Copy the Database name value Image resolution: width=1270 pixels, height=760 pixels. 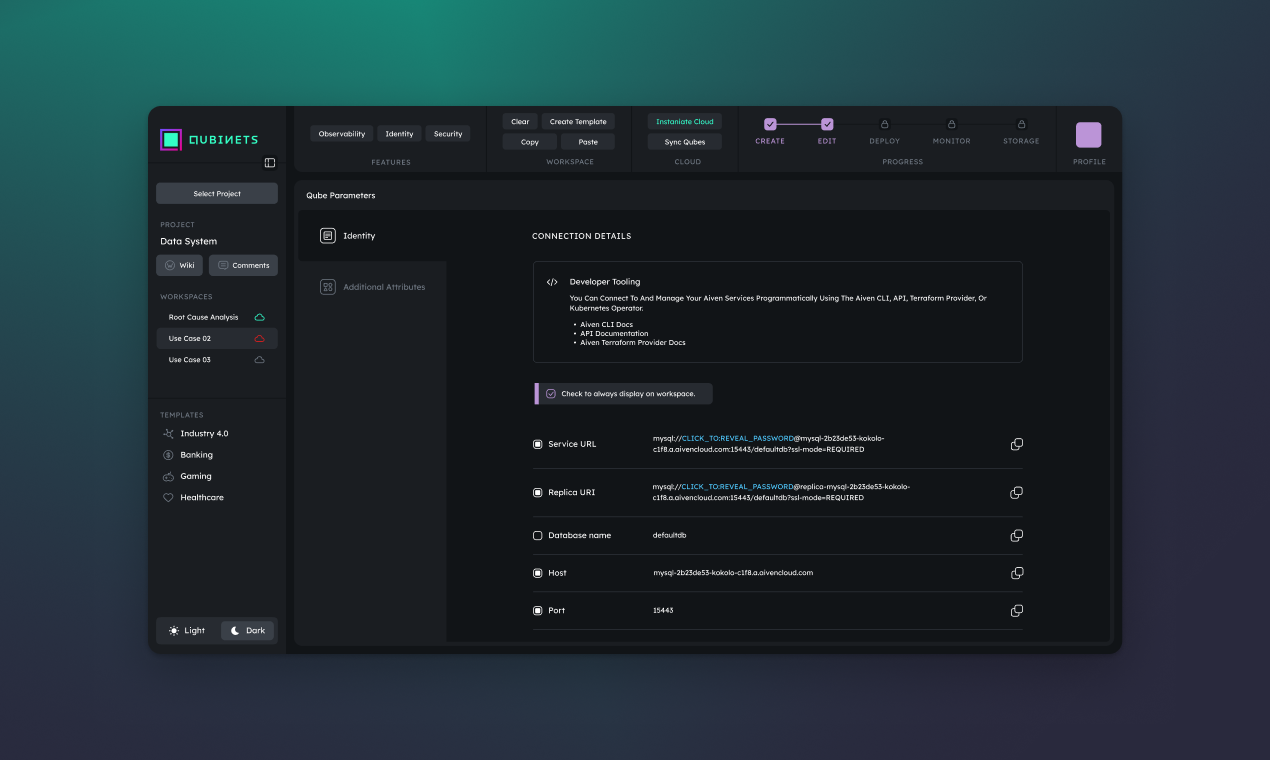tap(1017, 536)
